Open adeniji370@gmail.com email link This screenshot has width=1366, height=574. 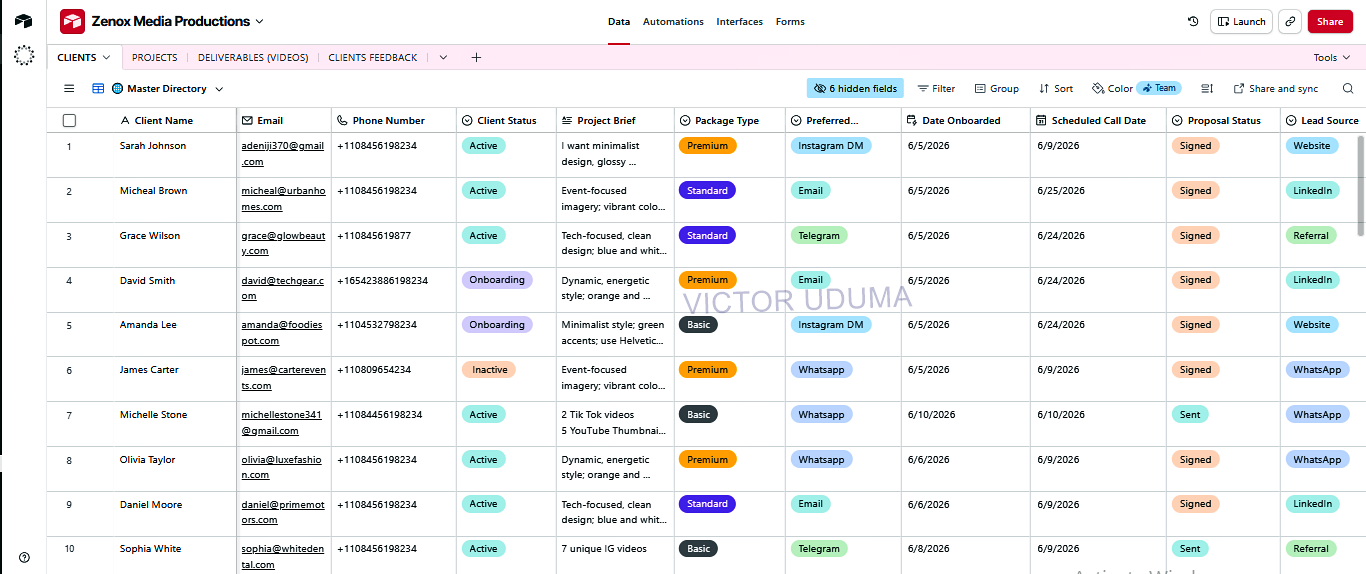pos(282,153)
